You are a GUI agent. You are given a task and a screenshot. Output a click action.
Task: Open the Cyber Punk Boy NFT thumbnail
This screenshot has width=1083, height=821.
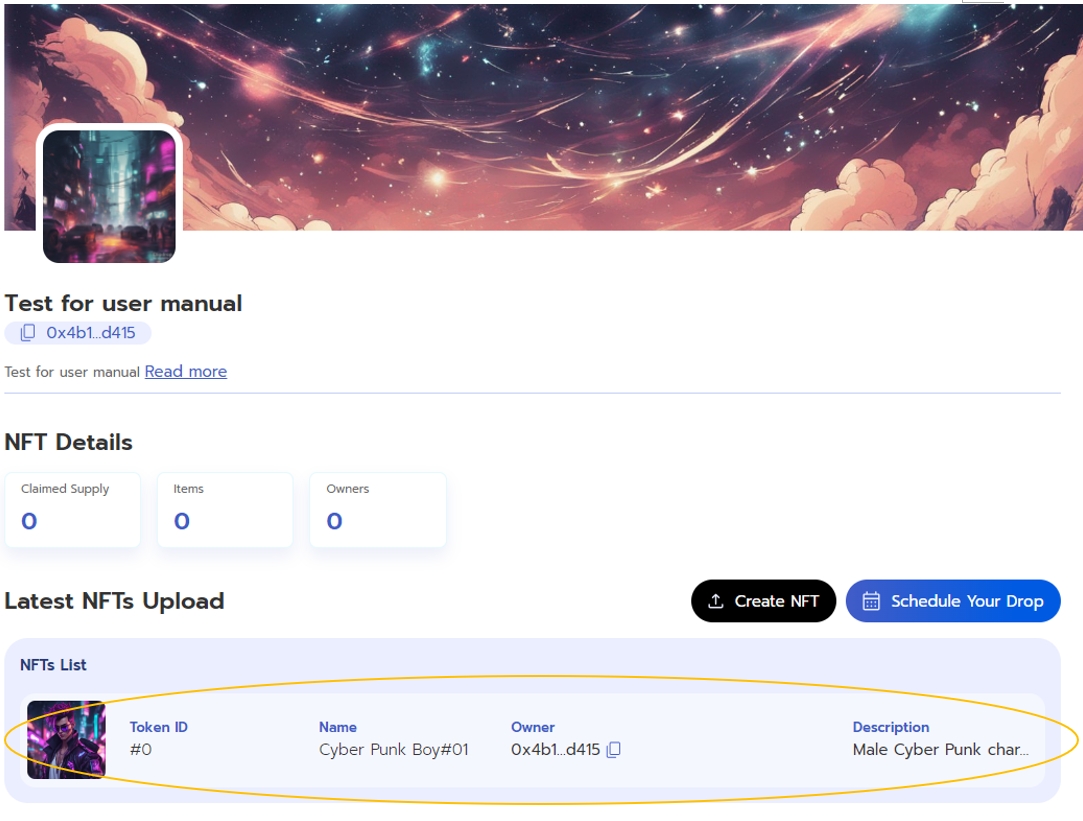[66, 739]
